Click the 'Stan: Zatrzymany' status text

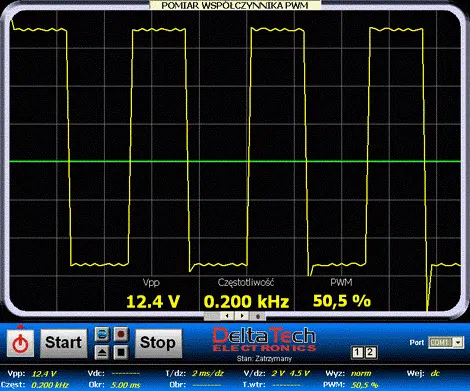point(264,359)
